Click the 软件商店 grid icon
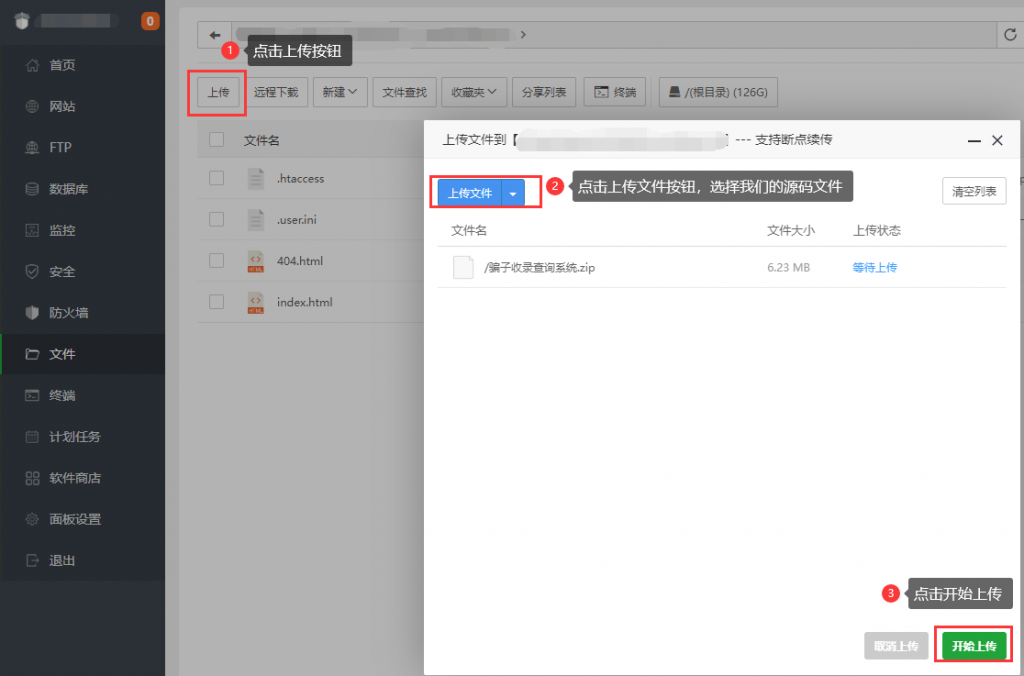This screenshot has height=676, width=1024. point(32,478)
